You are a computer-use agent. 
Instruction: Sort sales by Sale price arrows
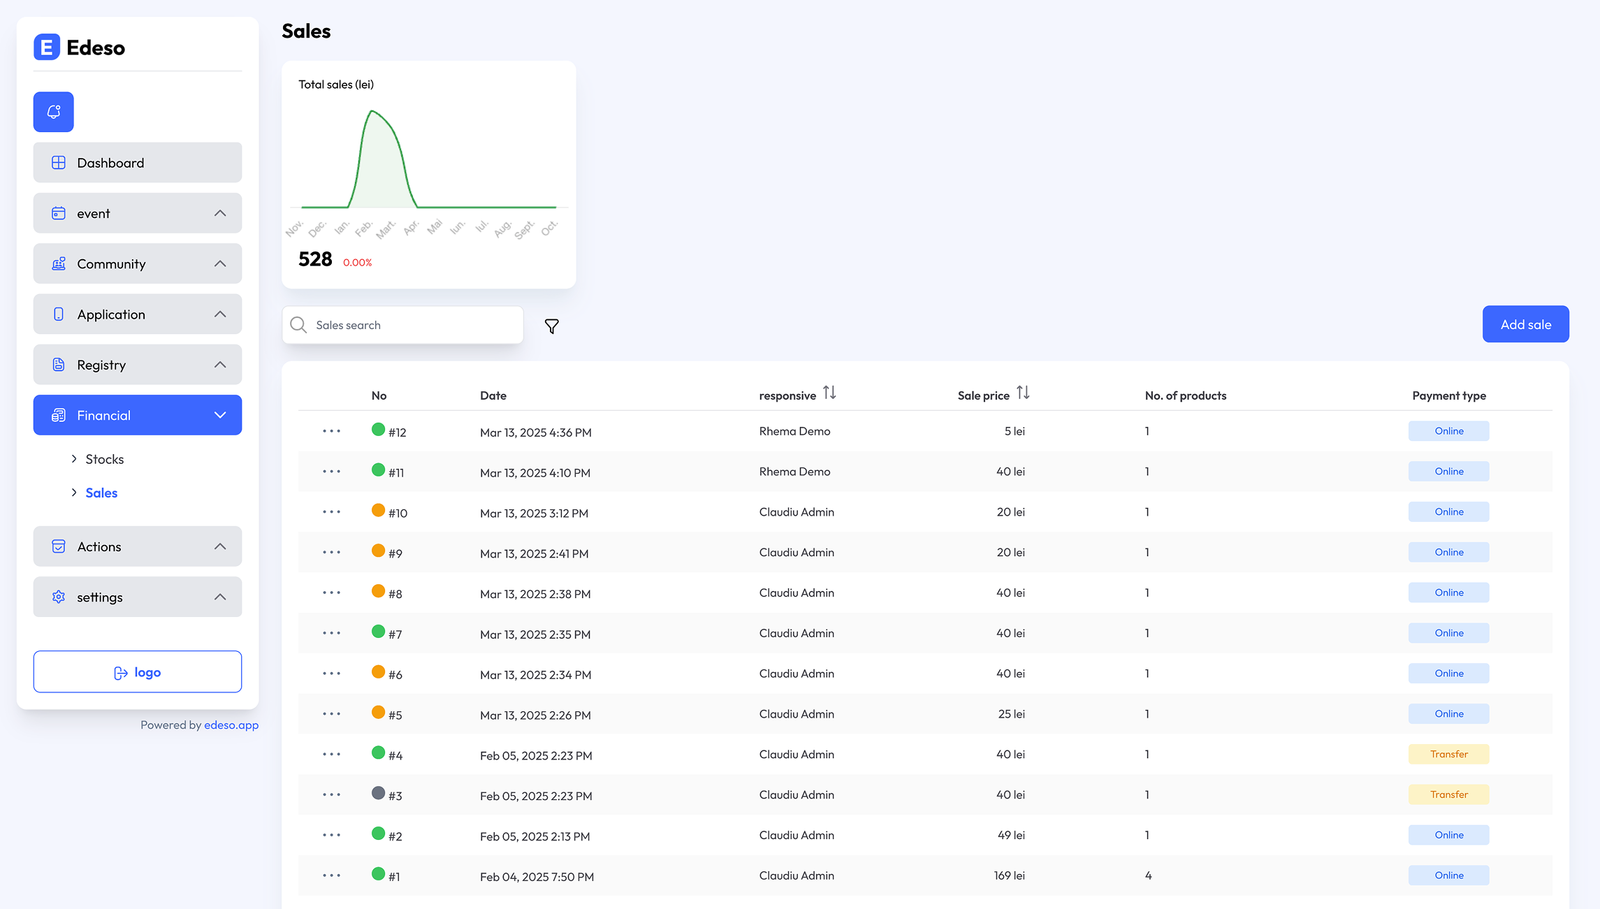pos(1022,393)
